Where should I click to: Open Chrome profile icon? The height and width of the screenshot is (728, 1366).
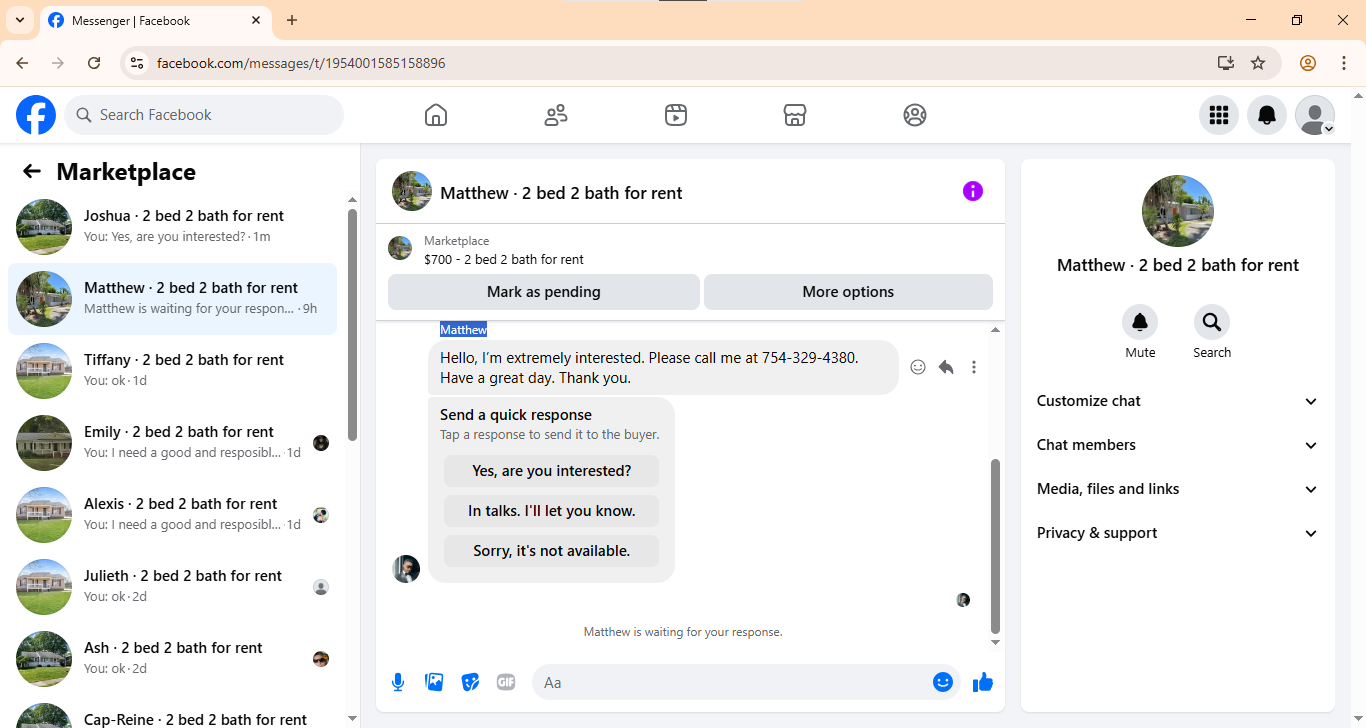point(1308,63)
